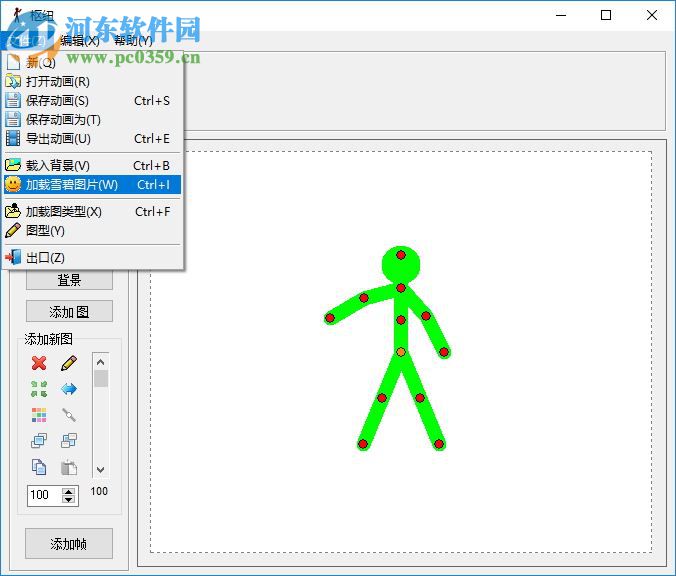Click the red right elbow handle
The width and height of the screenshot is (676, 576).
426,316
